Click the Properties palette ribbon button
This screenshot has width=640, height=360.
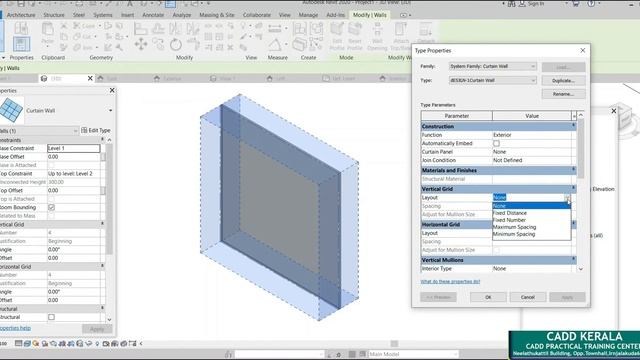click(x=21, y=44)
